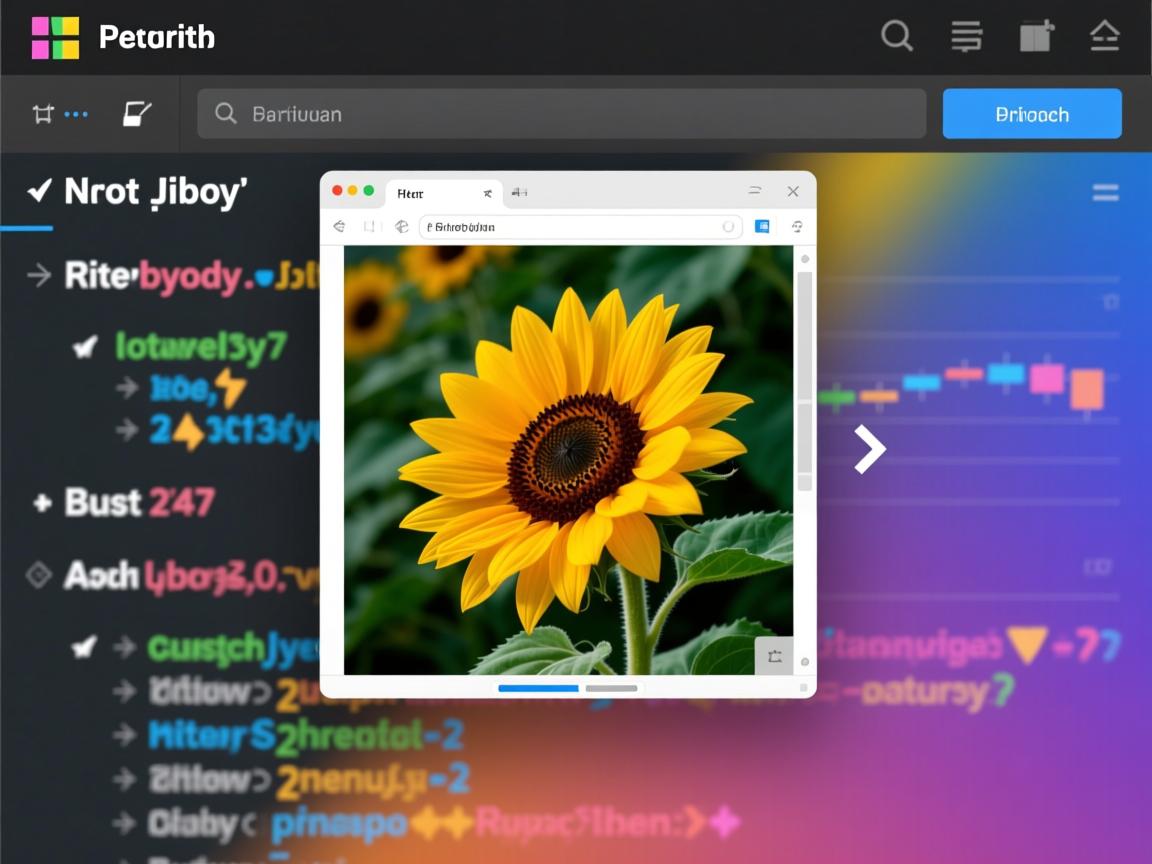This screenshot has height=864, width=1152.
Task: Click the white right chevron beside image window
Action: tap(869, 450)
